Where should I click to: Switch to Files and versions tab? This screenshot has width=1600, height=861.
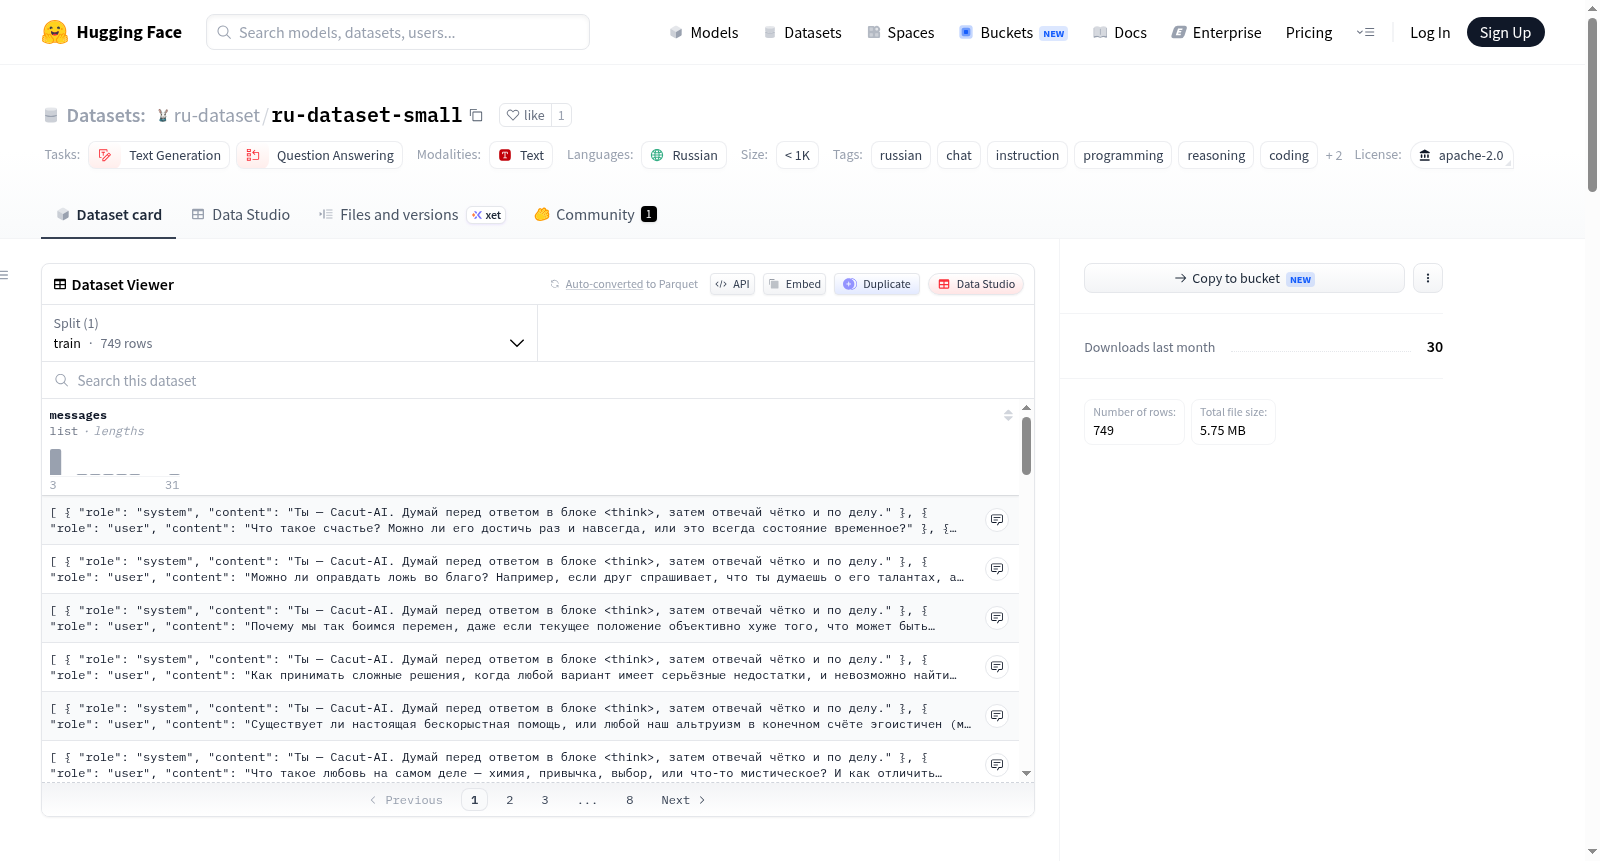412,215
